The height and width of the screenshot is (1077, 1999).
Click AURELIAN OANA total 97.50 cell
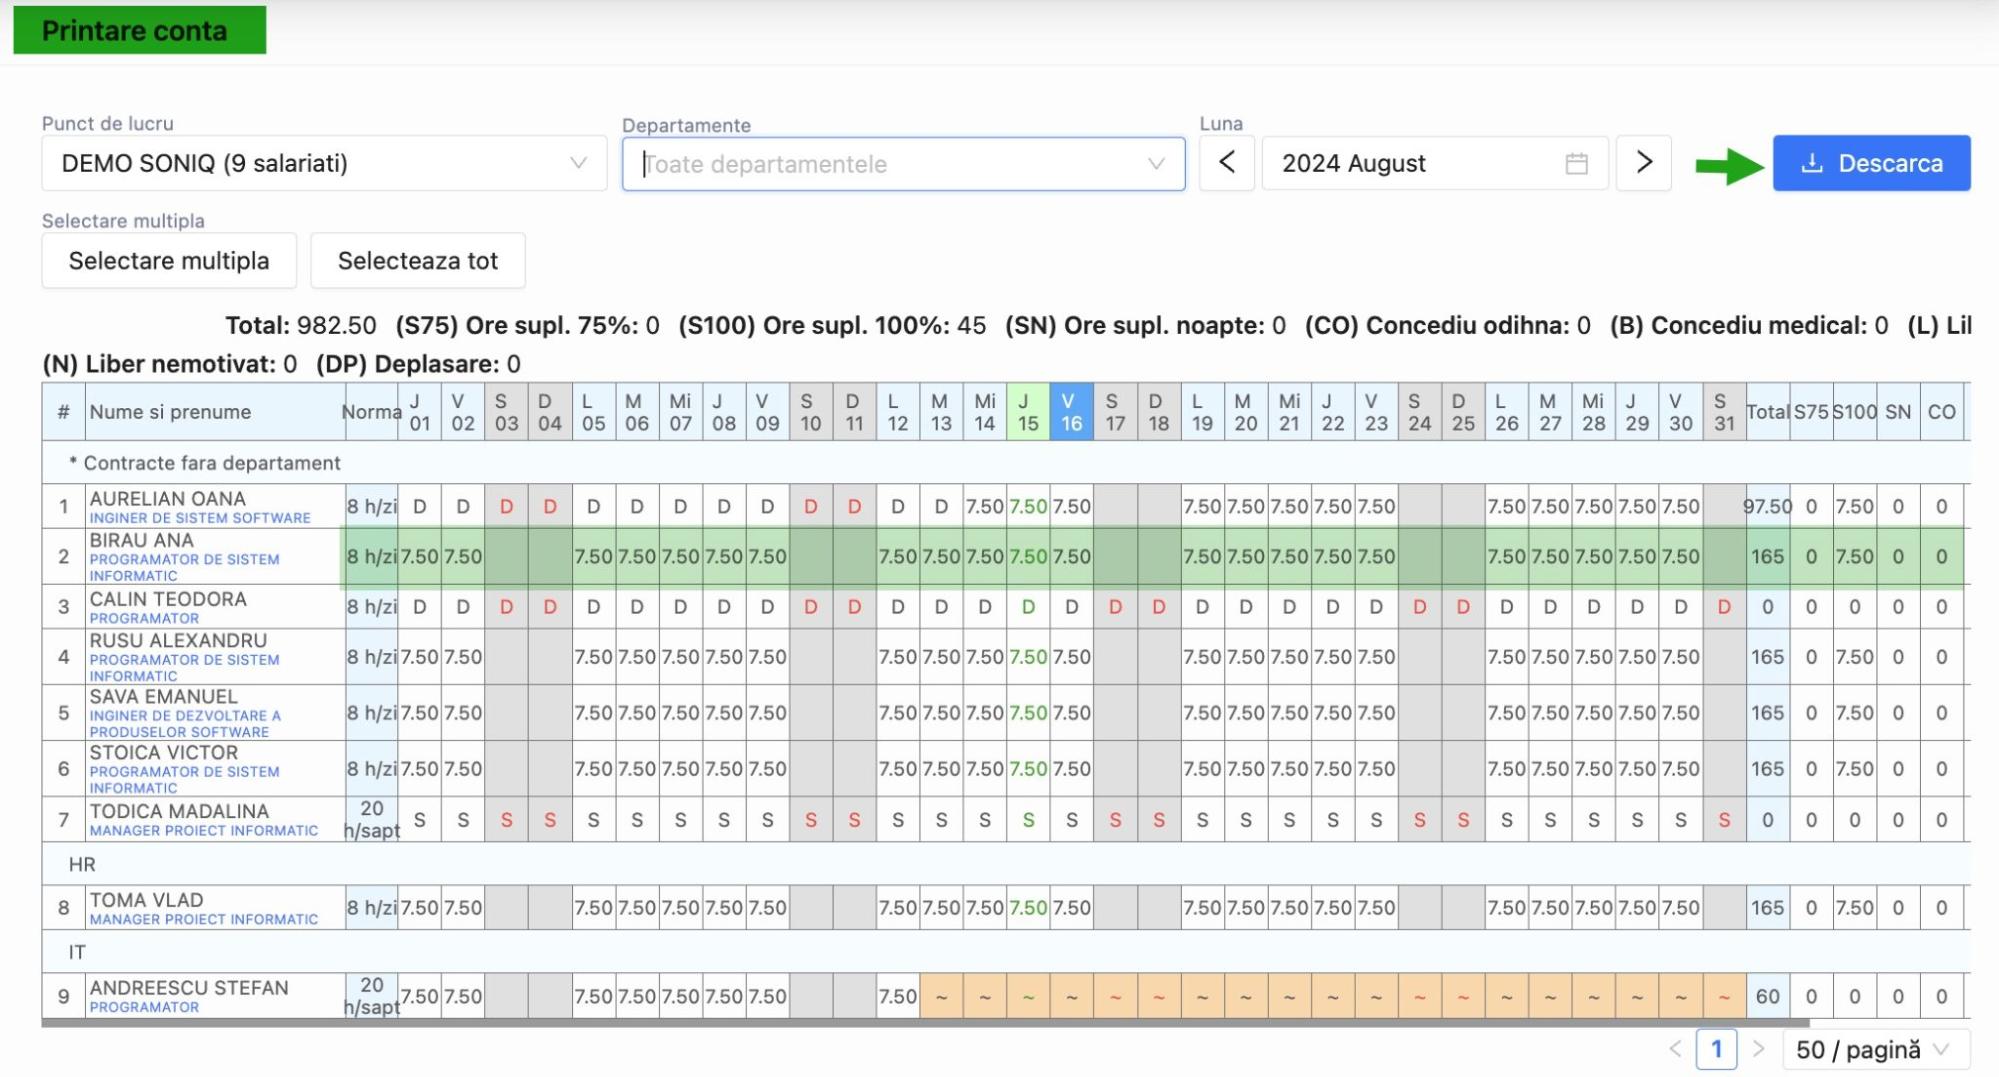click(x=1767, y=506)
